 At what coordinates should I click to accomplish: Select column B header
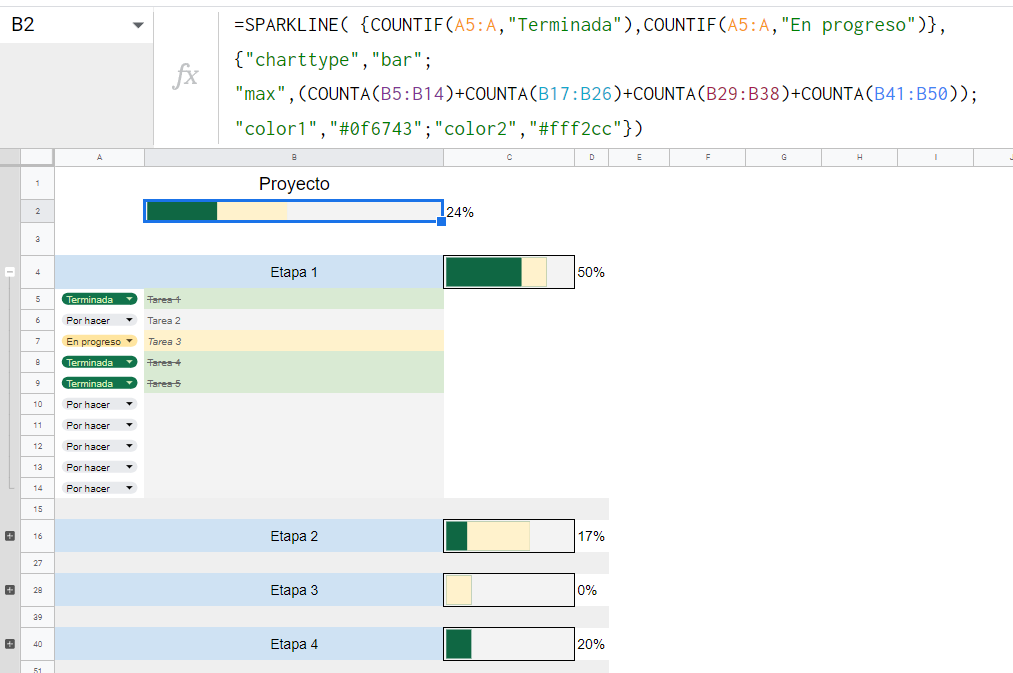[294, 157]
